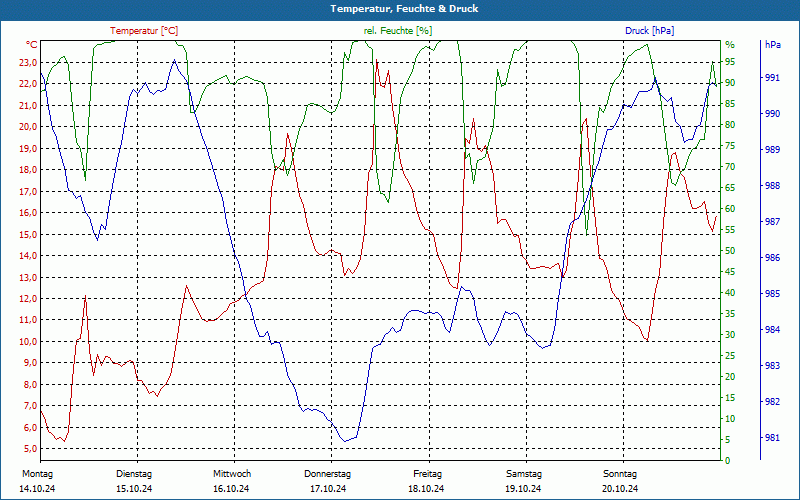Click the 'hPa' unit label on the pressure axis
Screen dimensions: 800x500
pos(772,44)
